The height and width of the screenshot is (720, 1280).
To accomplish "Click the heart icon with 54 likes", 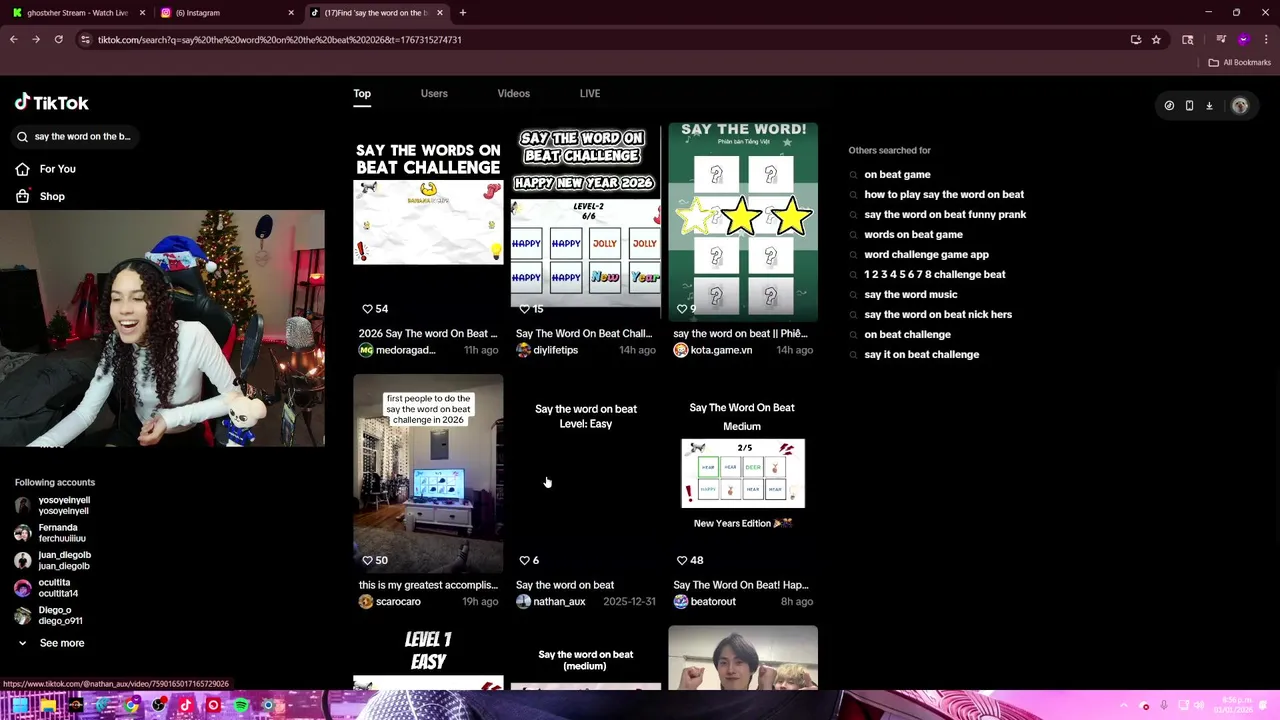I will tap(367, 309).
